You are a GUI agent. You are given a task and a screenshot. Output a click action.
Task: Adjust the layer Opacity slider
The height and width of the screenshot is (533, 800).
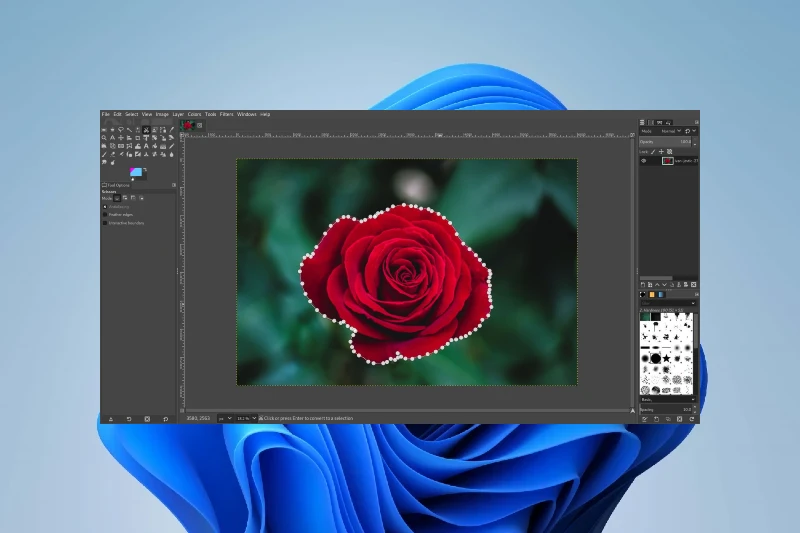coord(665,142)
